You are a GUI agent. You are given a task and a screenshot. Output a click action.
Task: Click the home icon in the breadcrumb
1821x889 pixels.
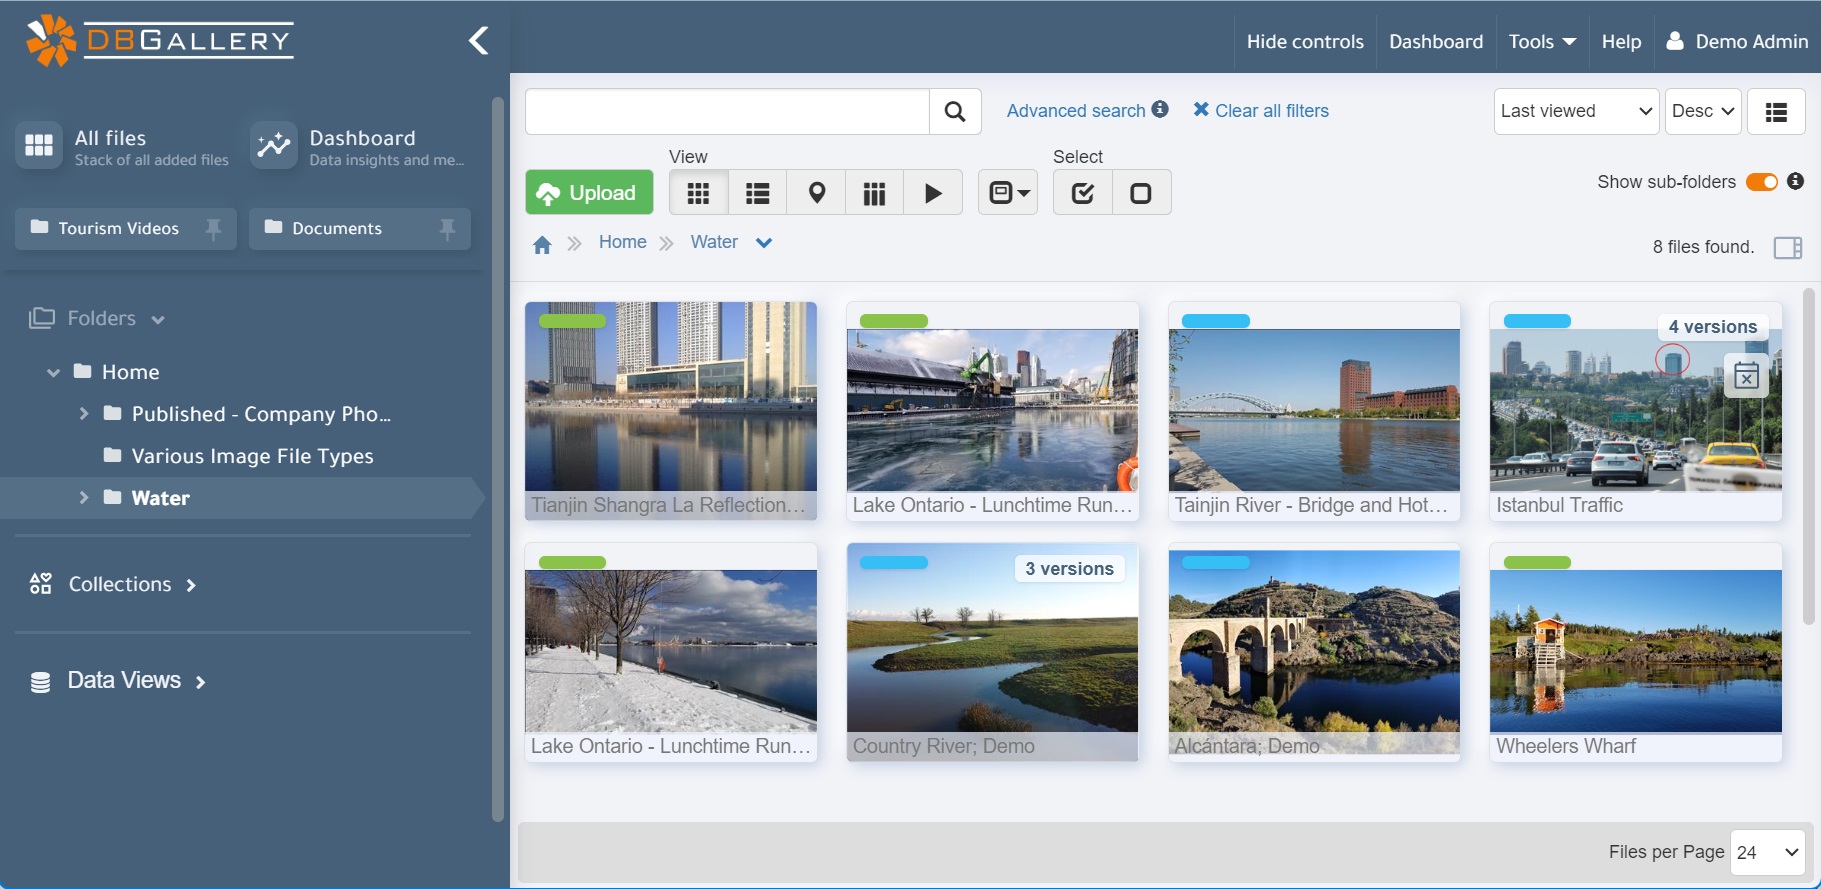pos(542,245)
